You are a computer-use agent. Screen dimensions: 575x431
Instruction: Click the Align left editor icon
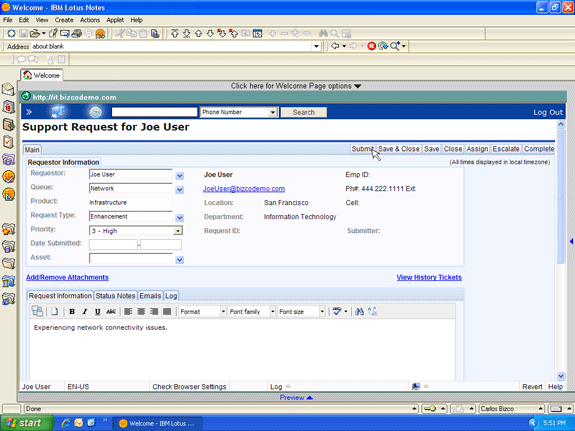pyautogui.click(x=128, y=312)
